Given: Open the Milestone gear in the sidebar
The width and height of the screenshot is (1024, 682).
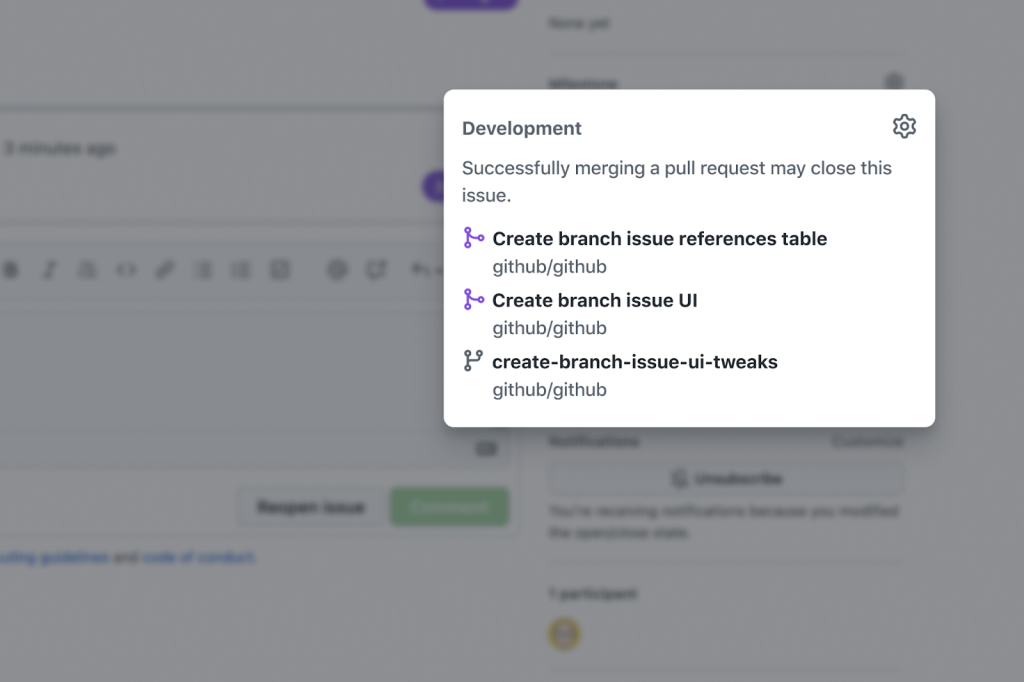Looking at the screenshot, I should 895,82.
